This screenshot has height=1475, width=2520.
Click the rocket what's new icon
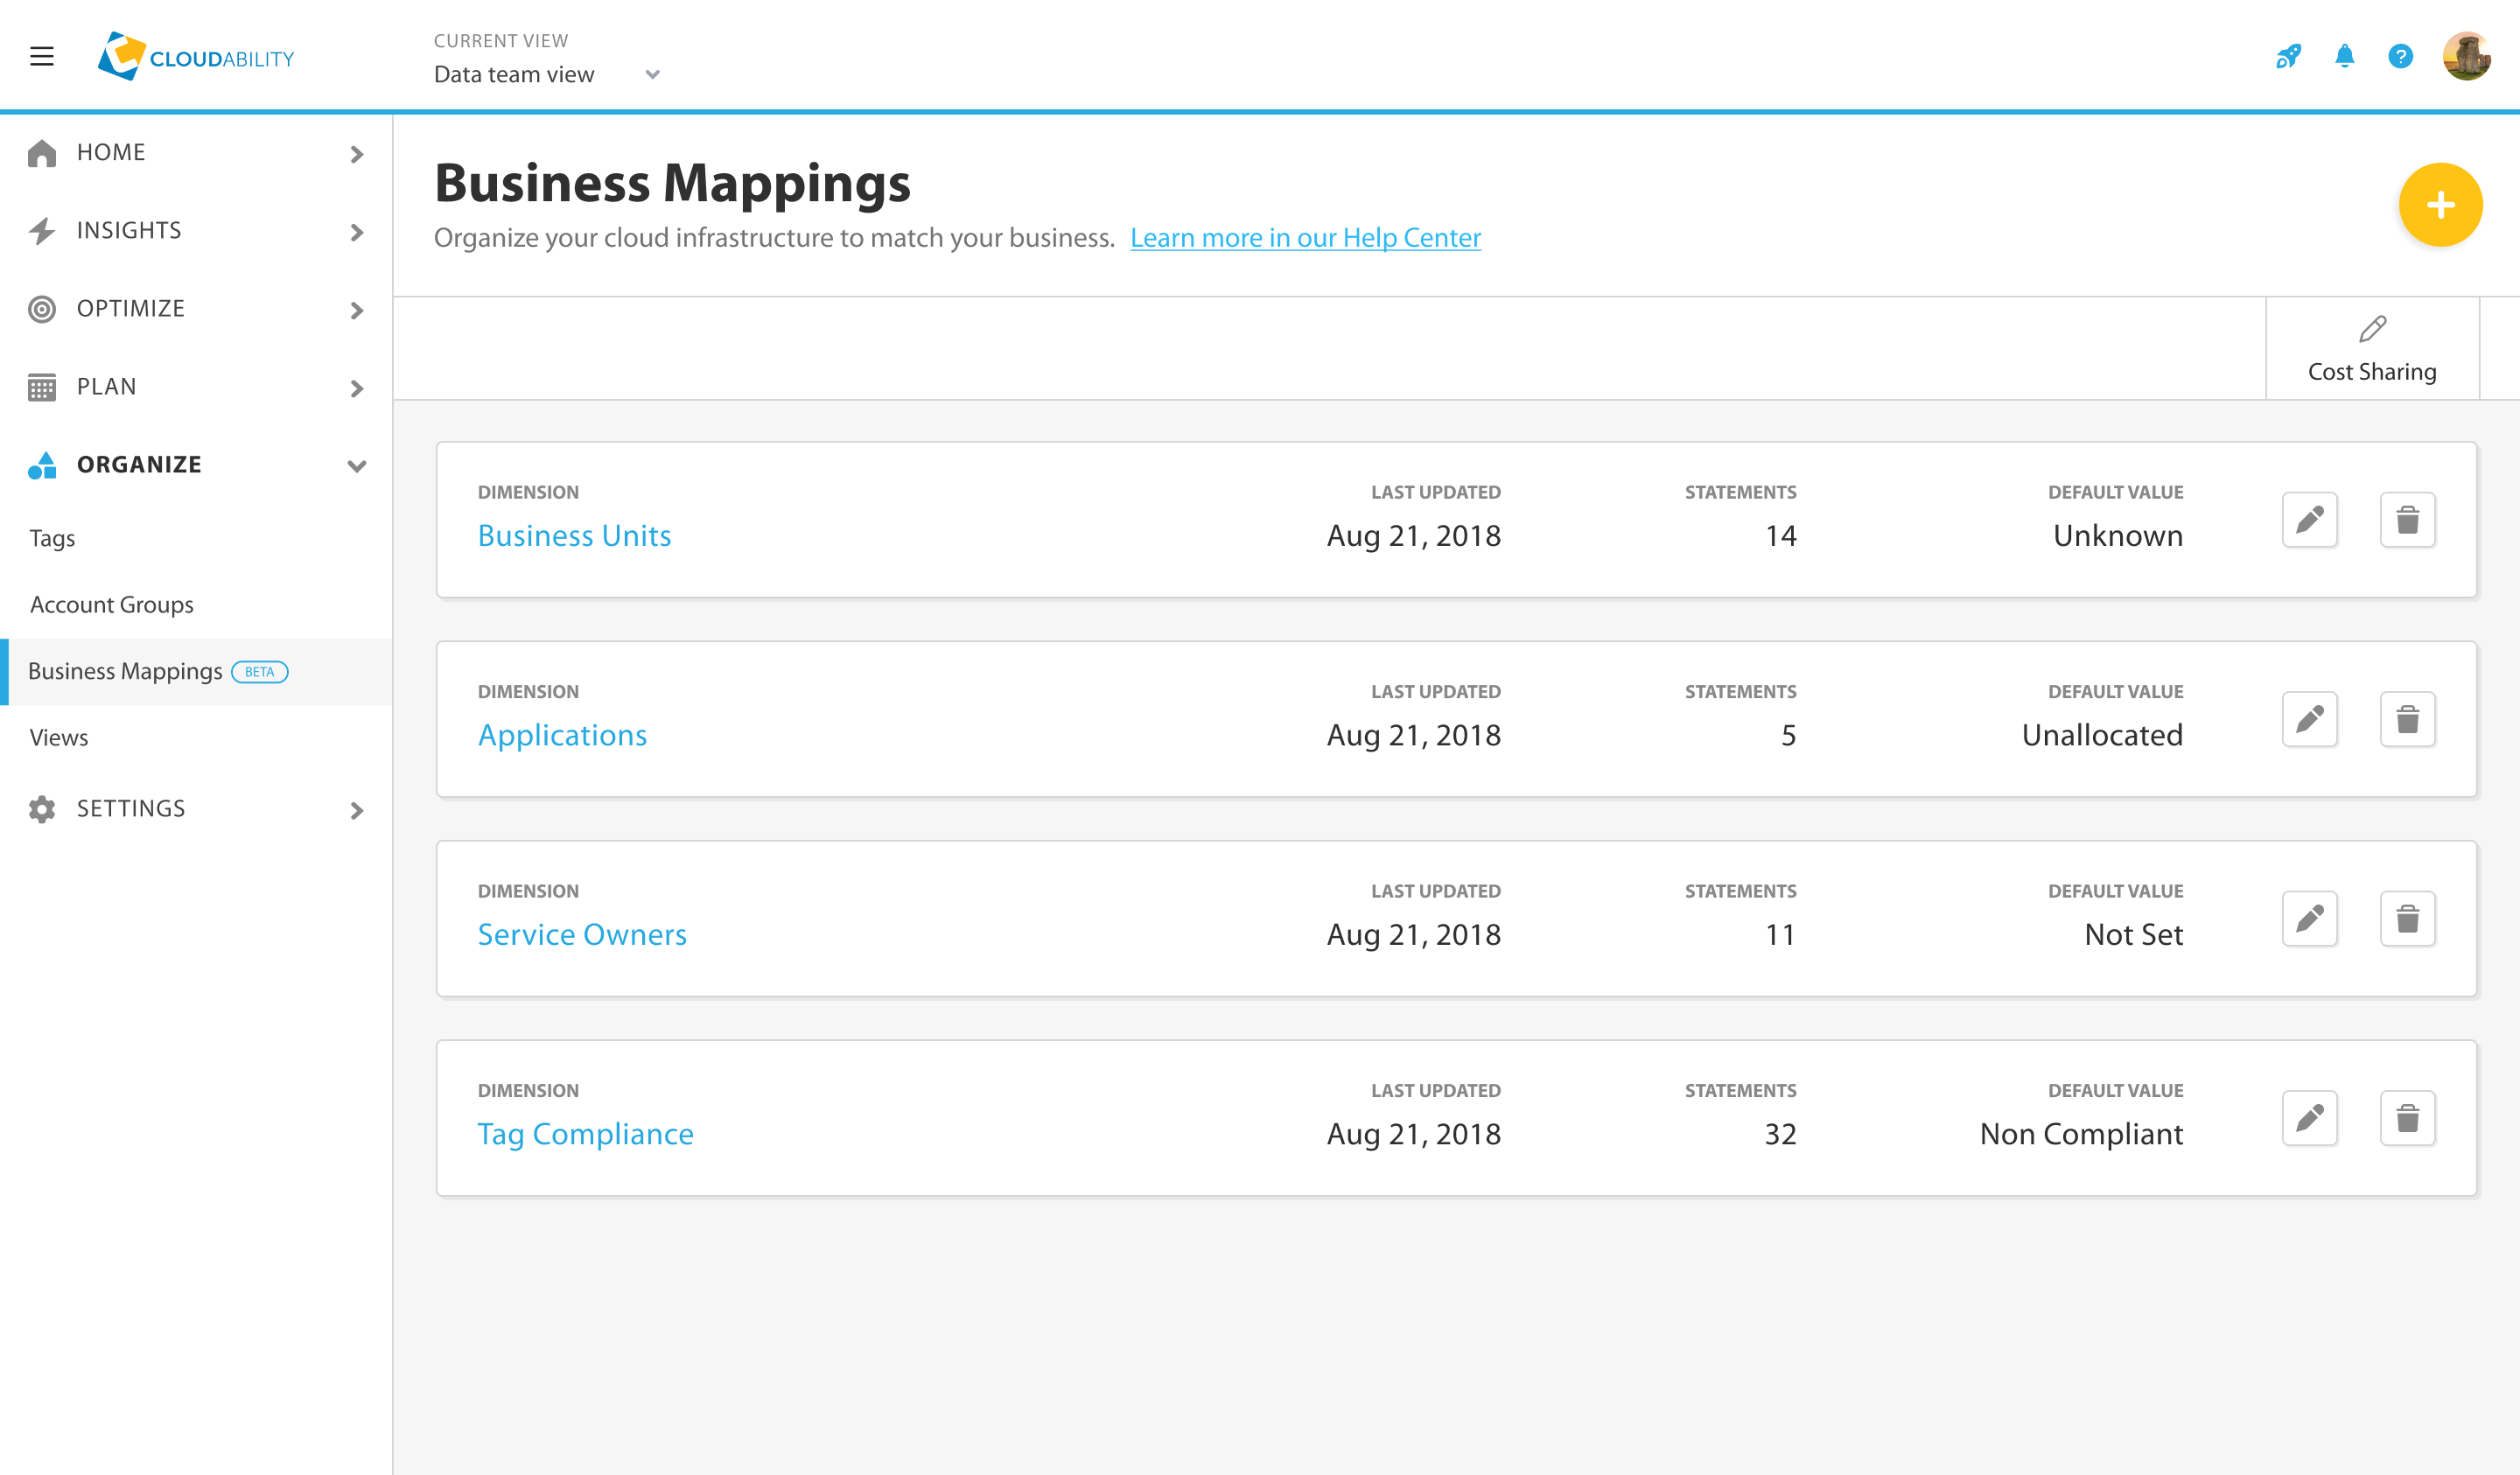2288,57
